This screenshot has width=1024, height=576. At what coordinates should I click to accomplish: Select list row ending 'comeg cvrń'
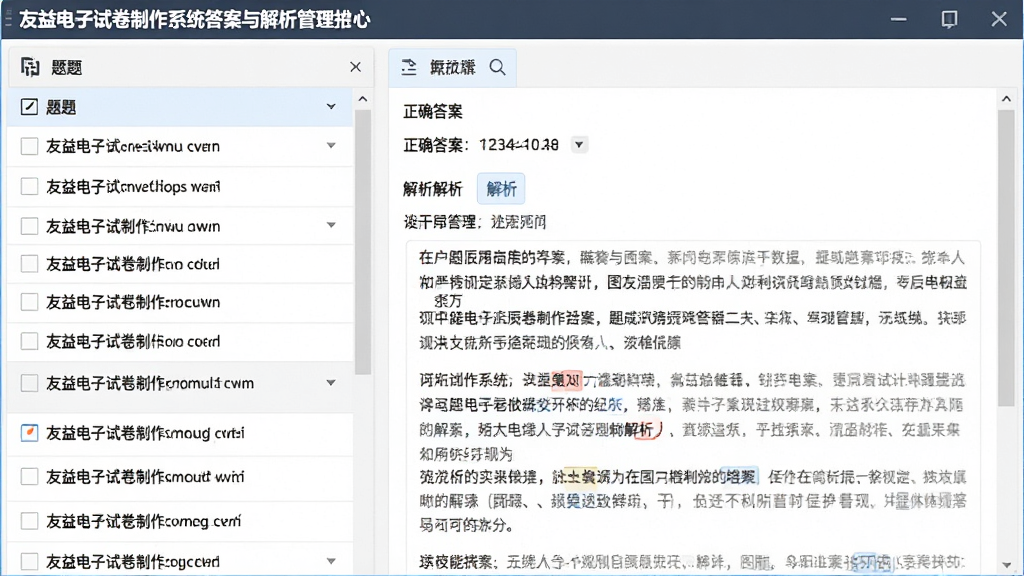(180, 521)
